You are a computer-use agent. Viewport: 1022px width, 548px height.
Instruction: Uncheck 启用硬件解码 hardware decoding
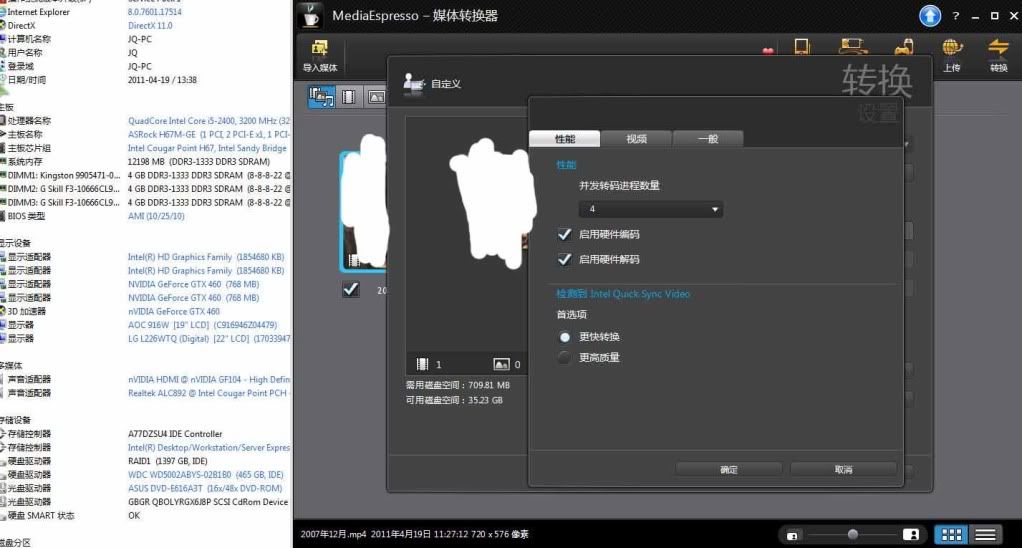(x=567, y=259)
